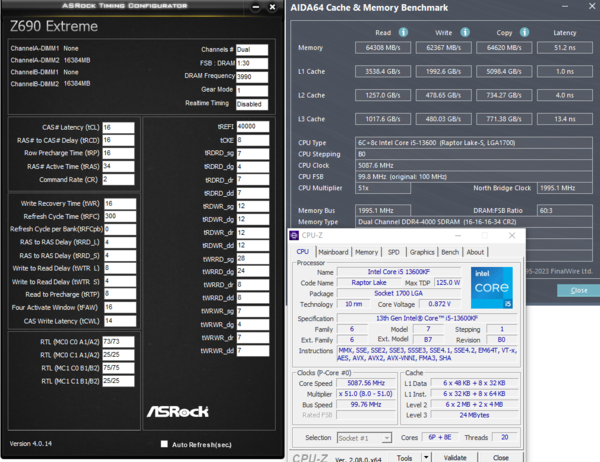
Task: Click the ASRock logo in Timing Configurator
Action: pos(178,411)
